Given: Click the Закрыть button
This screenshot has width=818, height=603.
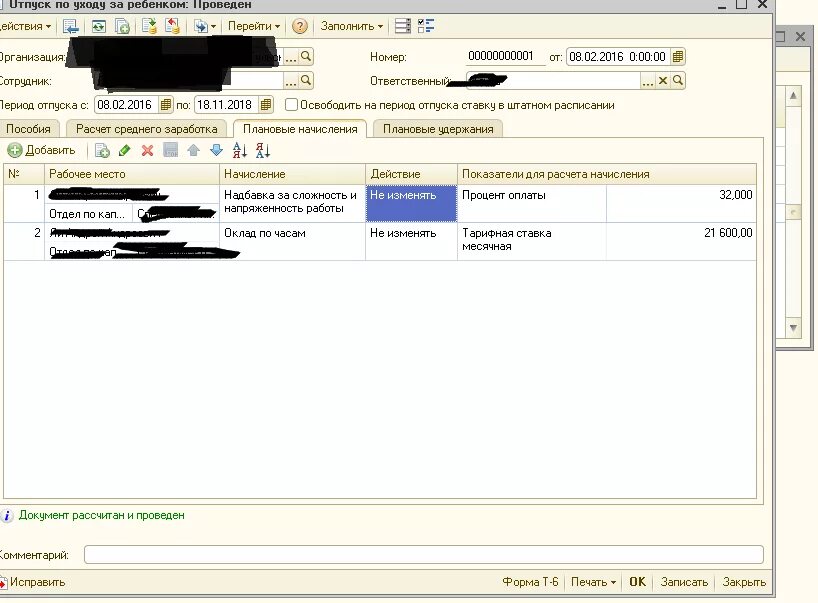Looking at the screenshot, I should [744, 582].
